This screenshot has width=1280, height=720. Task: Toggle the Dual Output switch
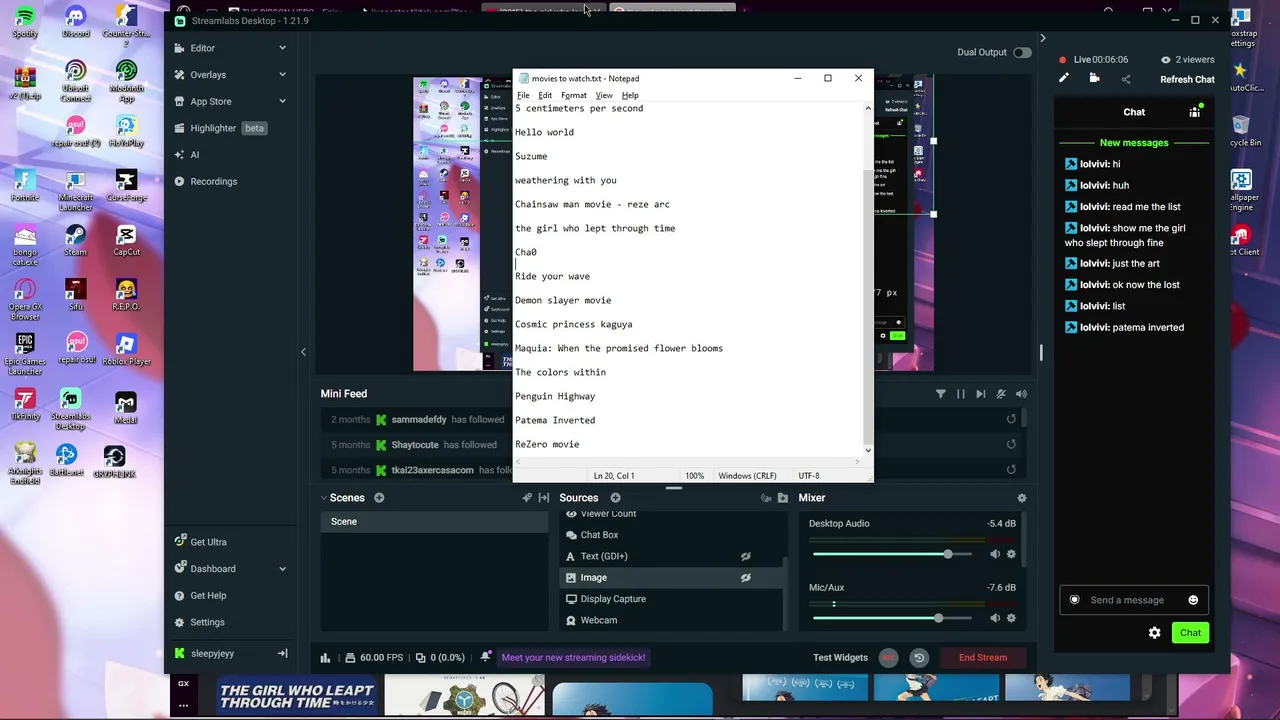click(x=1021, y=52)
